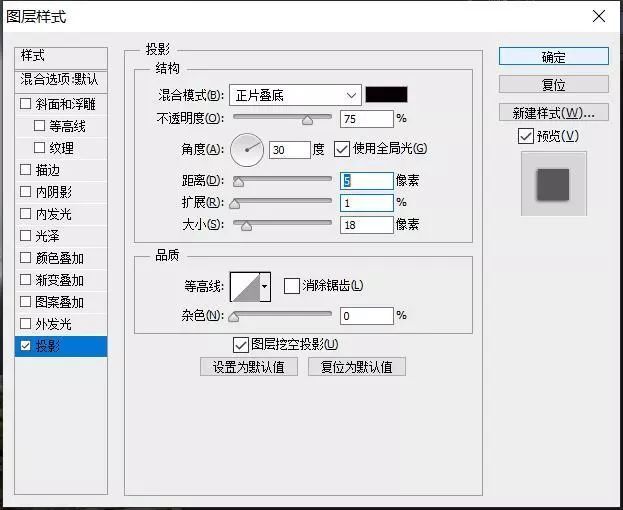Click the 复位 button
Screen dimensions: 623x510
tap(553, 85)
